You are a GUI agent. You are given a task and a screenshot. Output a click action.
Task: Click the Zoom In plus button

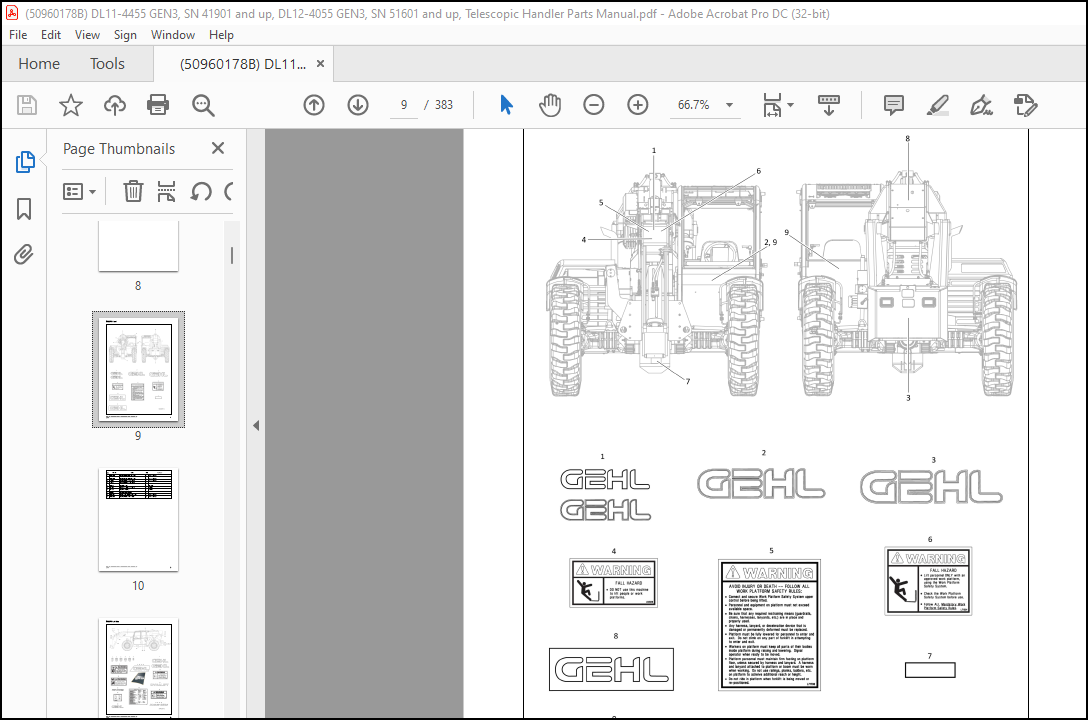[x=638, y=105]
